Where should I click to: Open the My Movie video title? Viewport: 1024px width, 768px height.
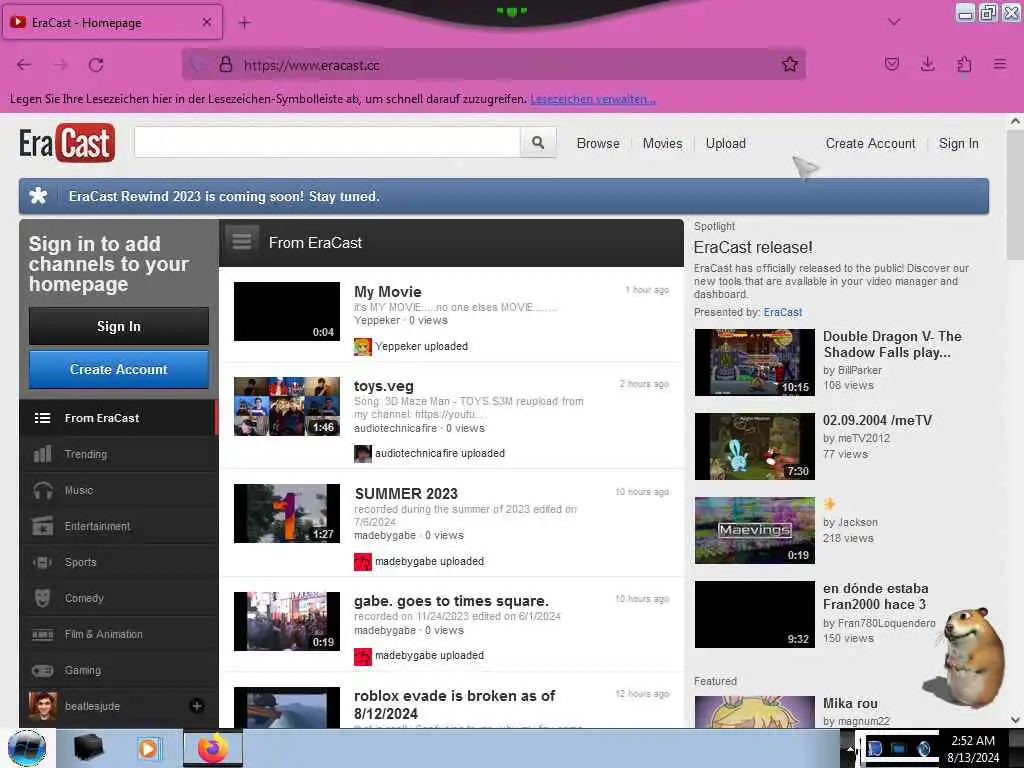pos(387,292)
